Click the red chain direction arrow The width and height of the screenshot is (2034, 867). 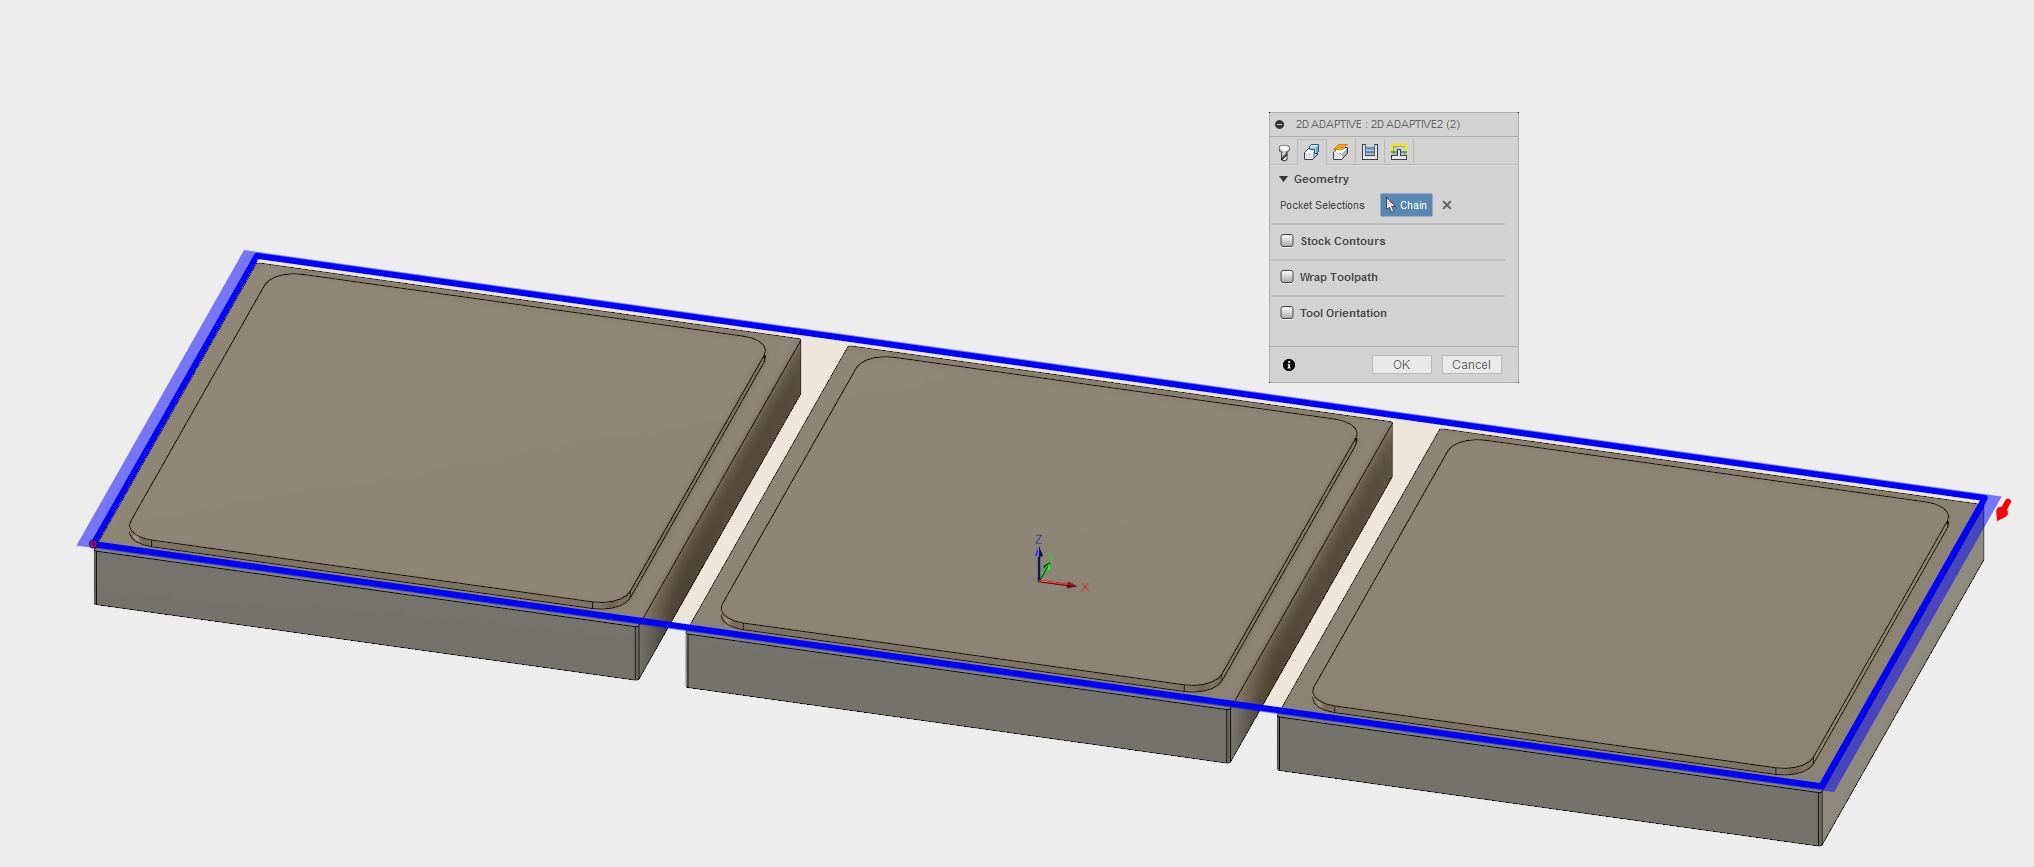(x=2003, y=510)
